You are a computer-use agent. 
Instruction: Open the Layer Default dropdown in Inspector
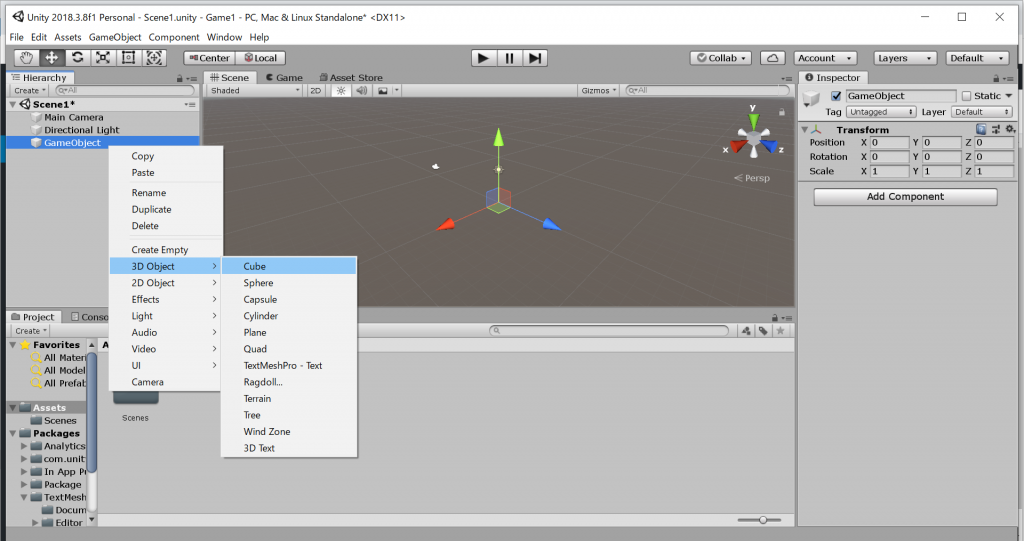tap(982, 112)
